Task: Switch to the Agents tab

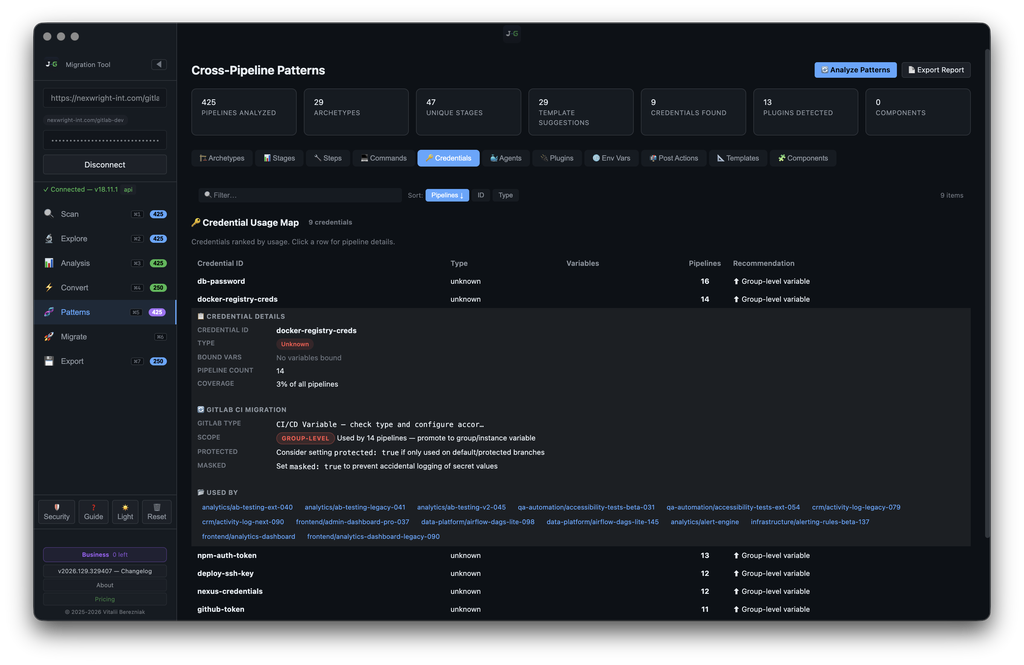Action: pos(506,158)
